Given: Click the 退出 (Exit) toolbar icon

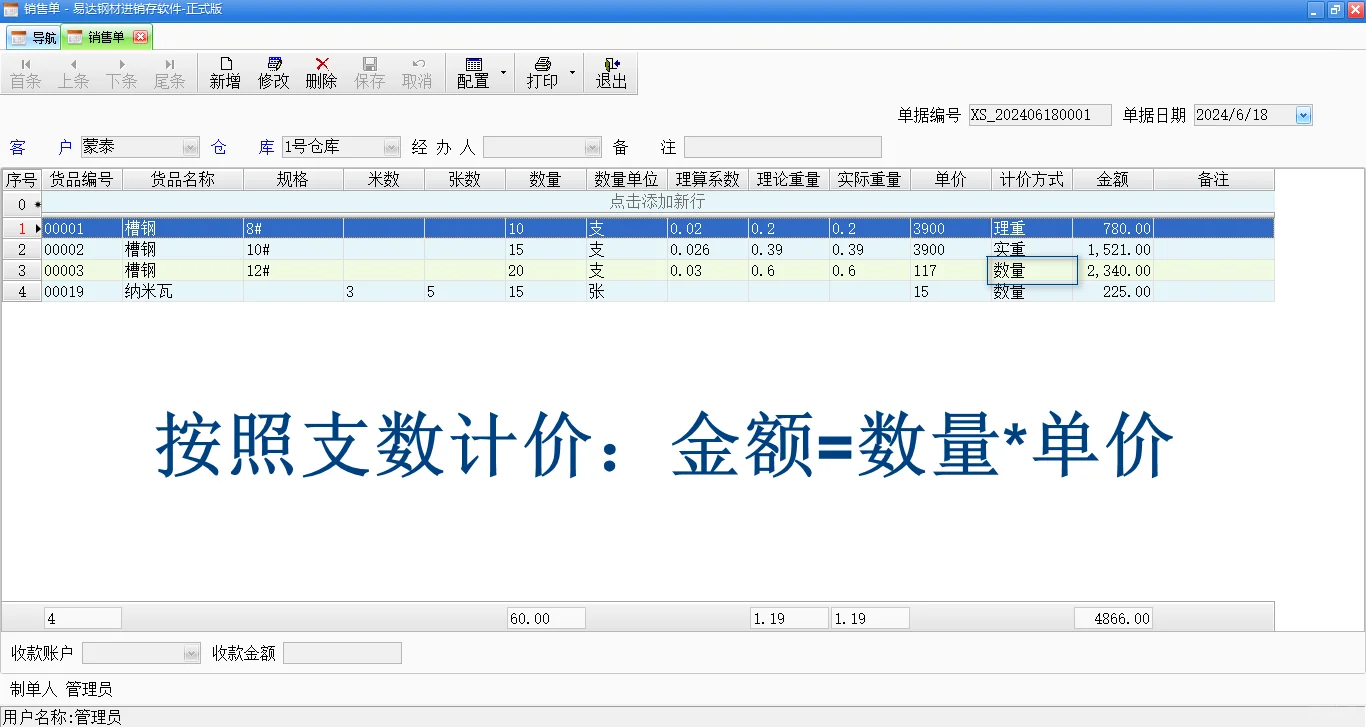Looking at the screenshot, I should coord(611,72).
